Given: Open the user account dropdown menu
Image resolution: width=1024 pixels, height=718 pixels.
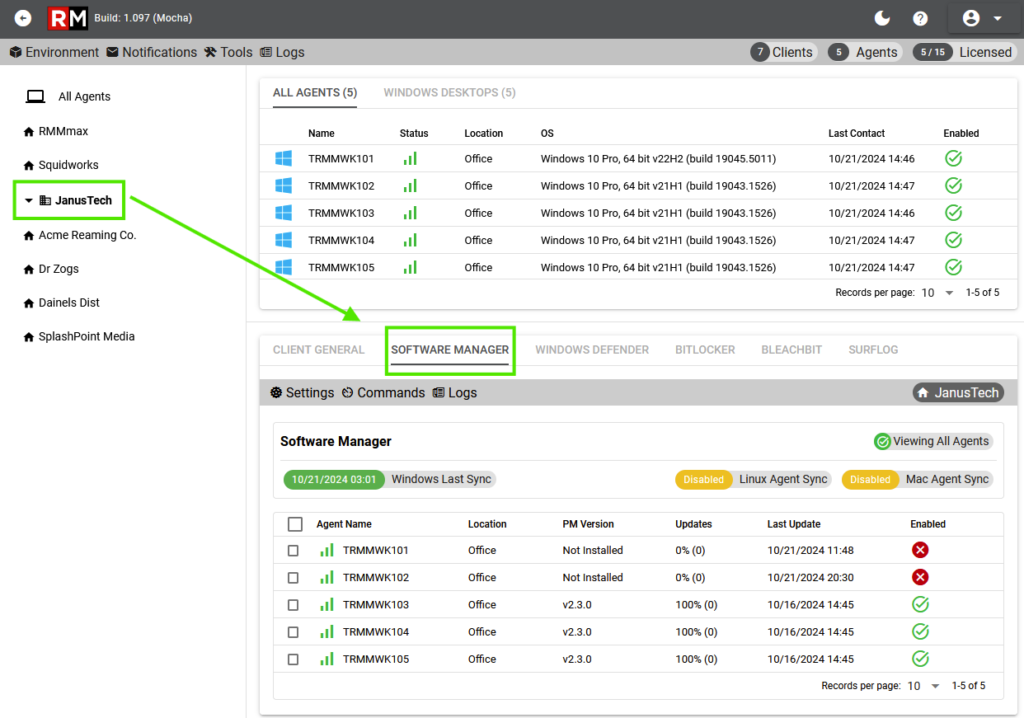Looking at the screenshot, I should [982, 18].
